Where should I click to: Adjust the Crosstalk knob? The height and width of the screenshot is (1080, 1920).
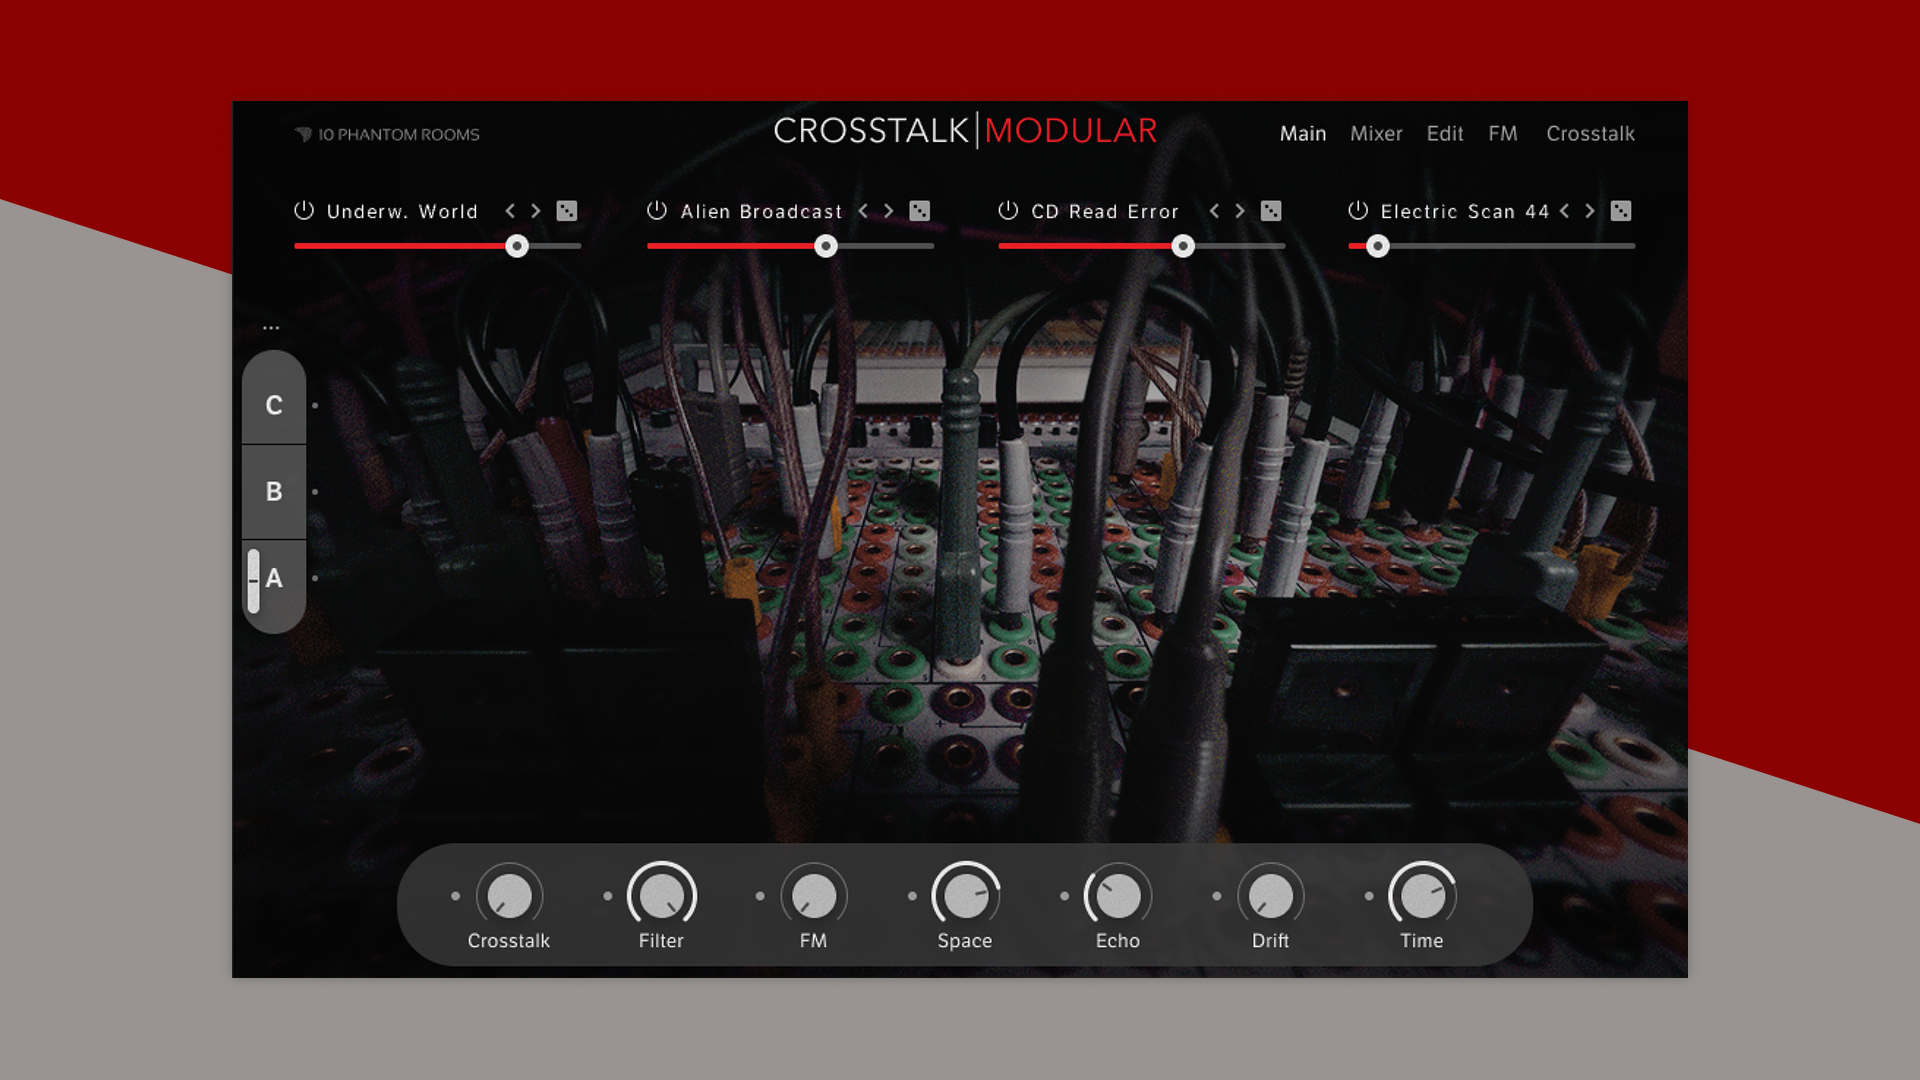click(x=510, y=898)
